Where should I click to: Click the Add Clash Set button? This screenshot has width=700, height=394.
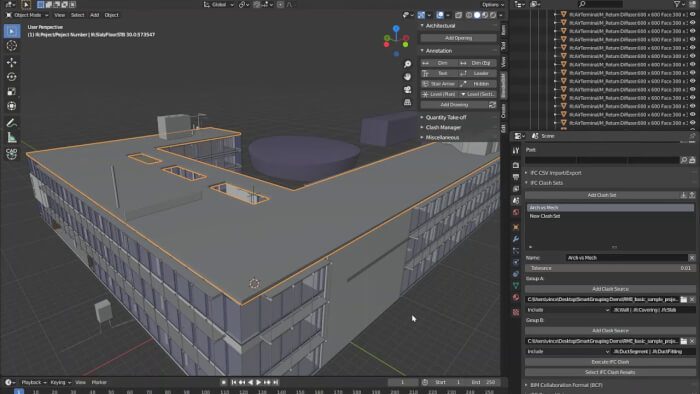tap(601, 195)
